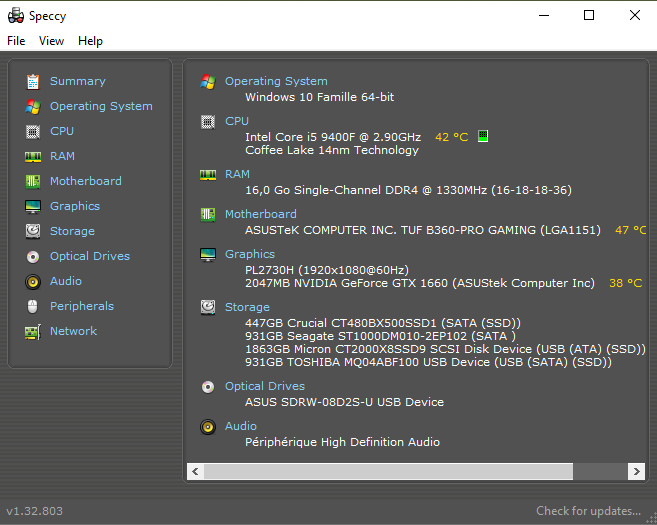This screenshot has width=657, height=525.
Task: Click Check for updates link
Action: [x=588, y=511]
